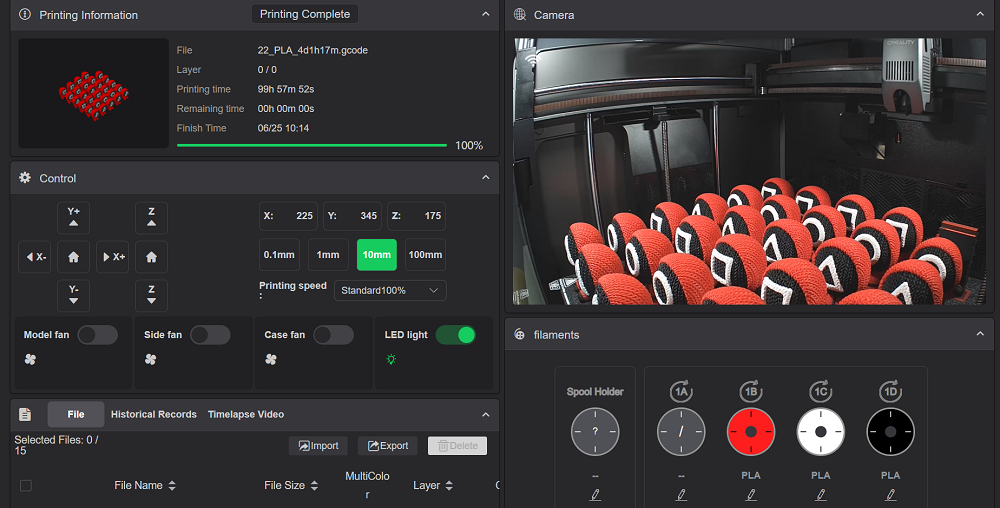Edit the red PLA filament slot 1B
Screen dimensions: 1000x508
pos(751,494)
